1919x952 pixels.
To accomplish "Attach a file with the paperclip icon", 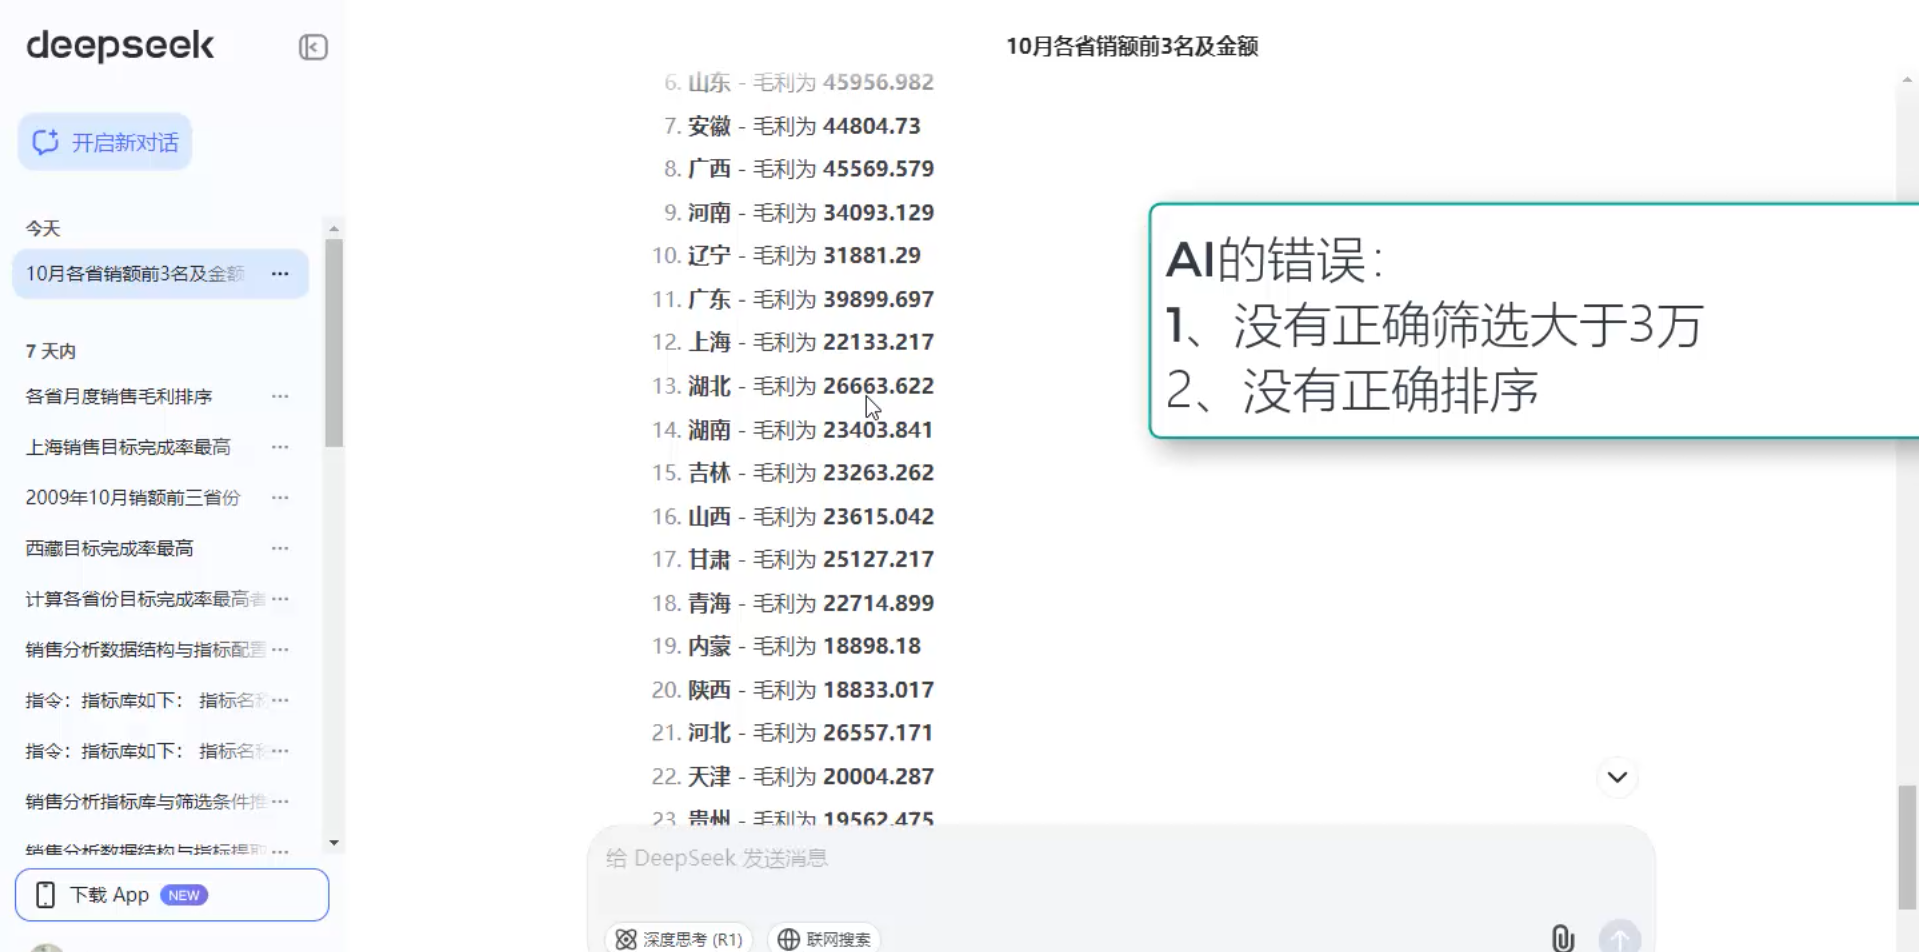I will tap(1562, 938).
